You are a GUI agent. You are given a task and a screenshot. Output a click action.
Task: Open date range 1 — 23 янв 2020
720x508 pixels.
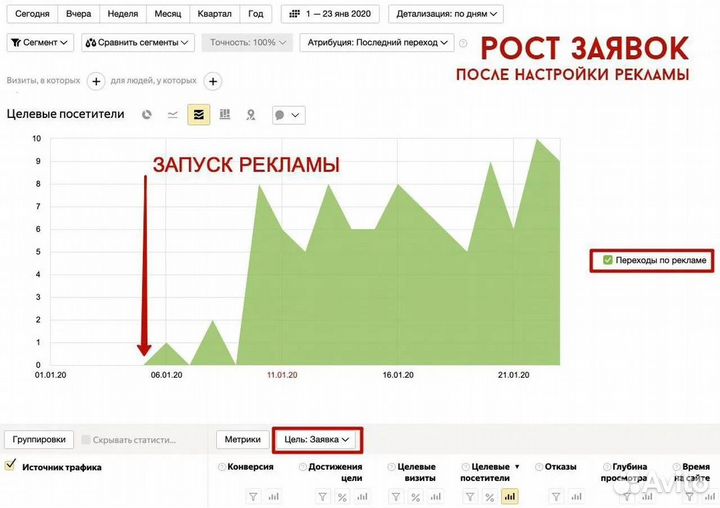[x=330, y=14]
